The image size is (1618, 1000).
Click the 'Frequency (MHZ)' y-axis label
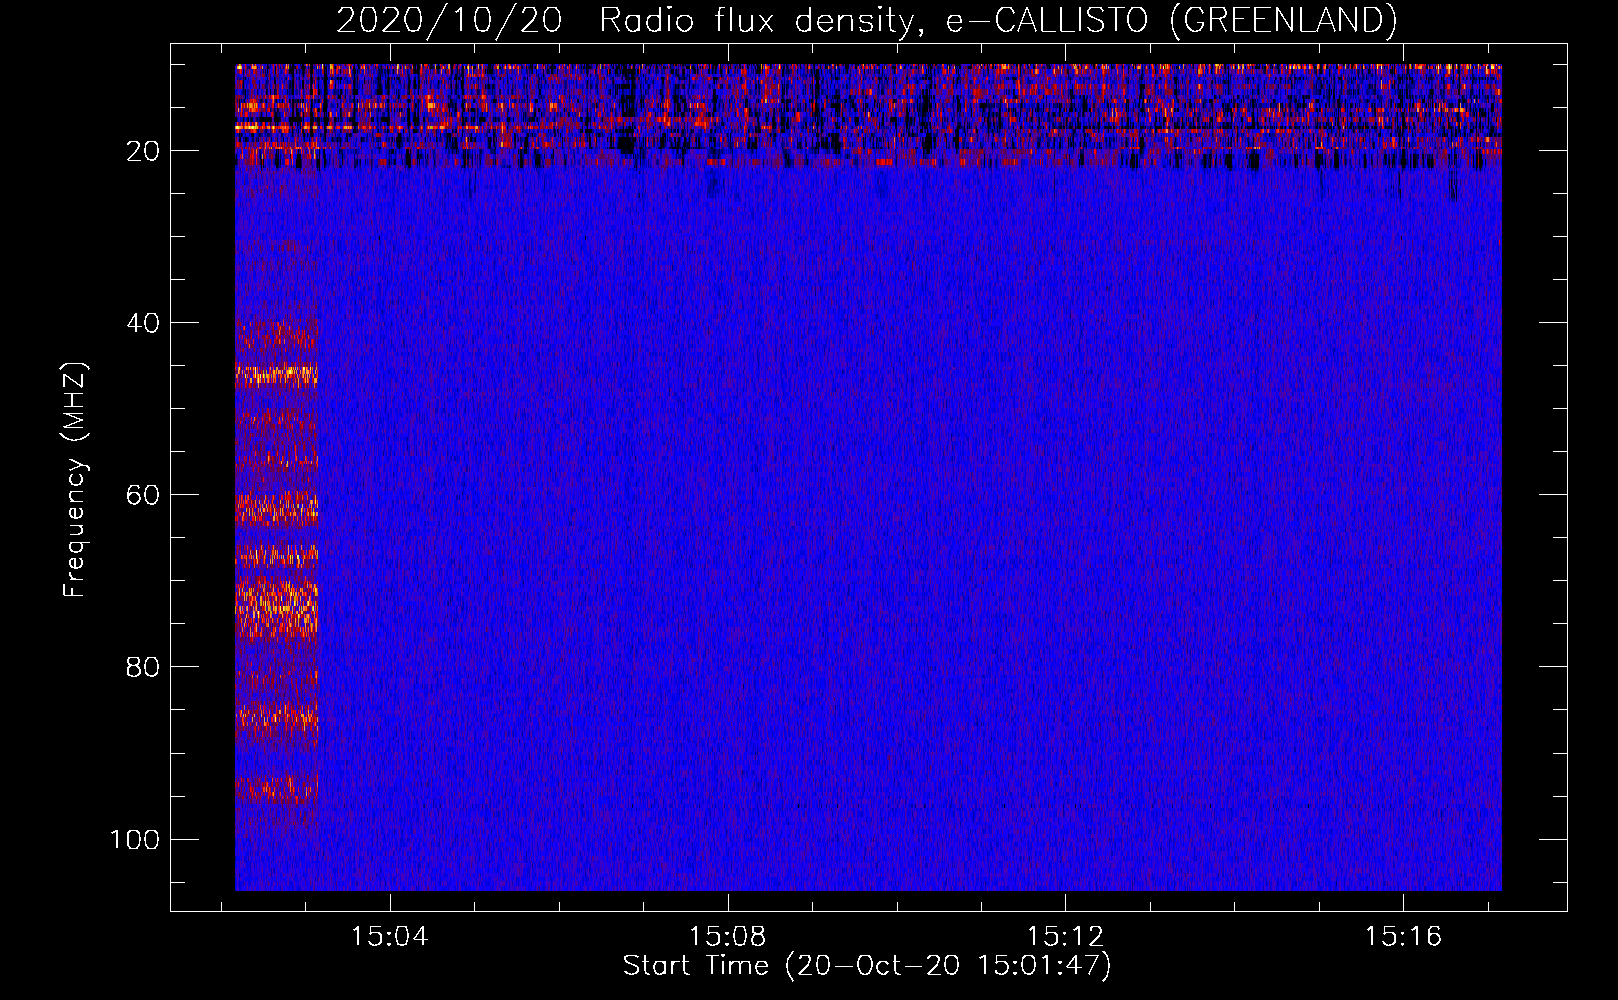click(x=75, y=480)
